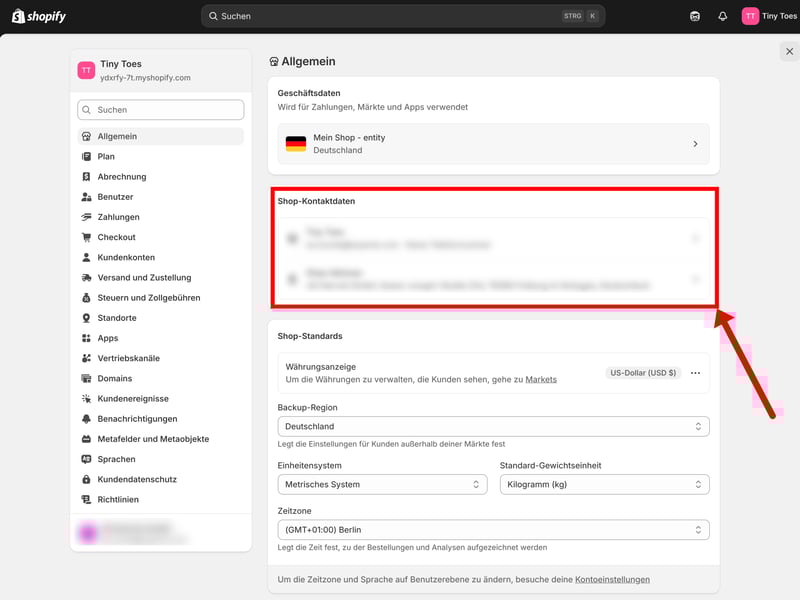This screenshot has height=600, width=800.
Task: Click the Checkout cart icon entry
Action: point(87,237)
